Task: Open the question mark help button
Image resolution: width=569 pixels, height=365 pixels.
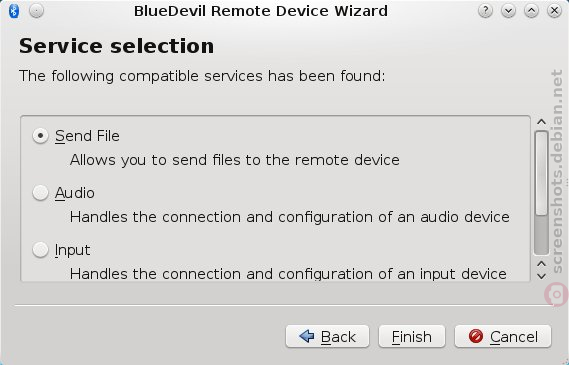Action: (485, 11)
